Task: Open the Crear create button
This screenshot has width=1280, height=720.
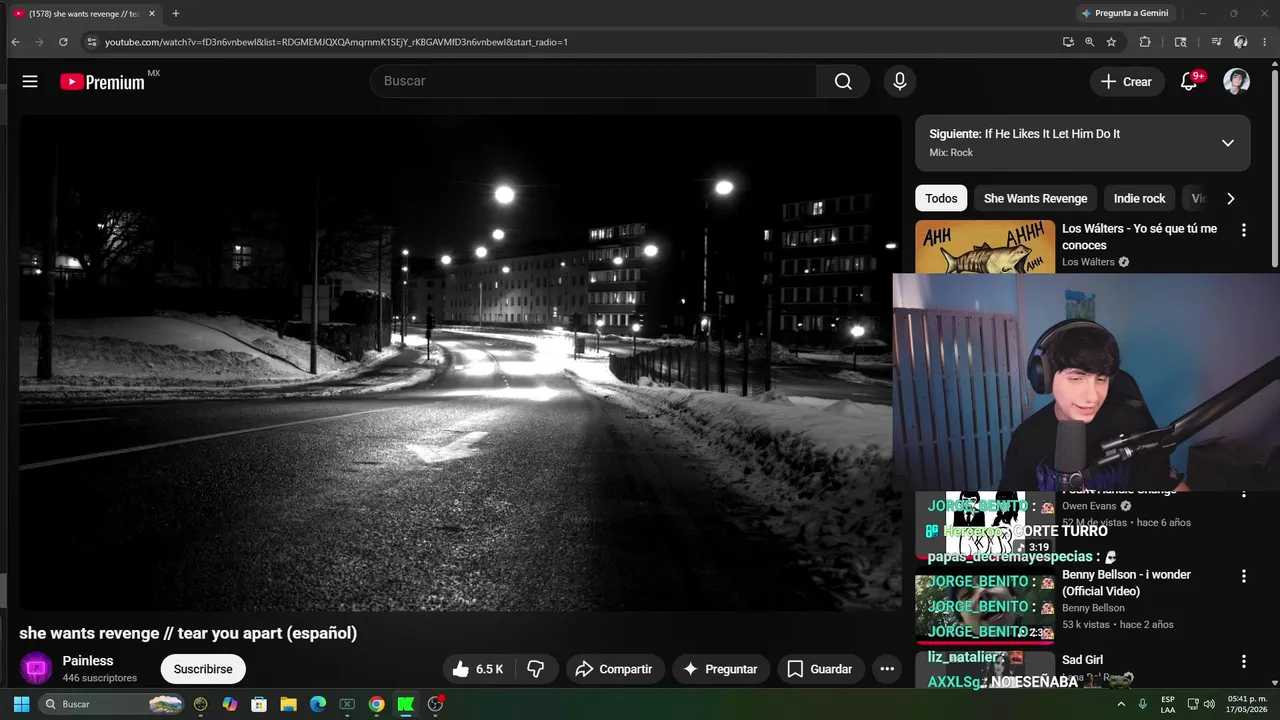Action: pos(1127,82)
